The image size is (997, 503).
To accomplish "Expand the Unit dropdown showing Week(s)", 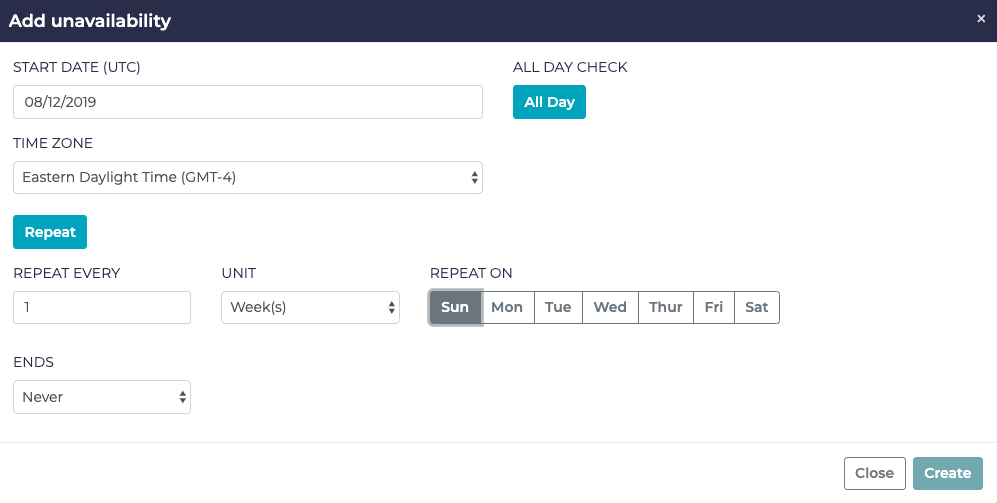I will pos(310,307).
